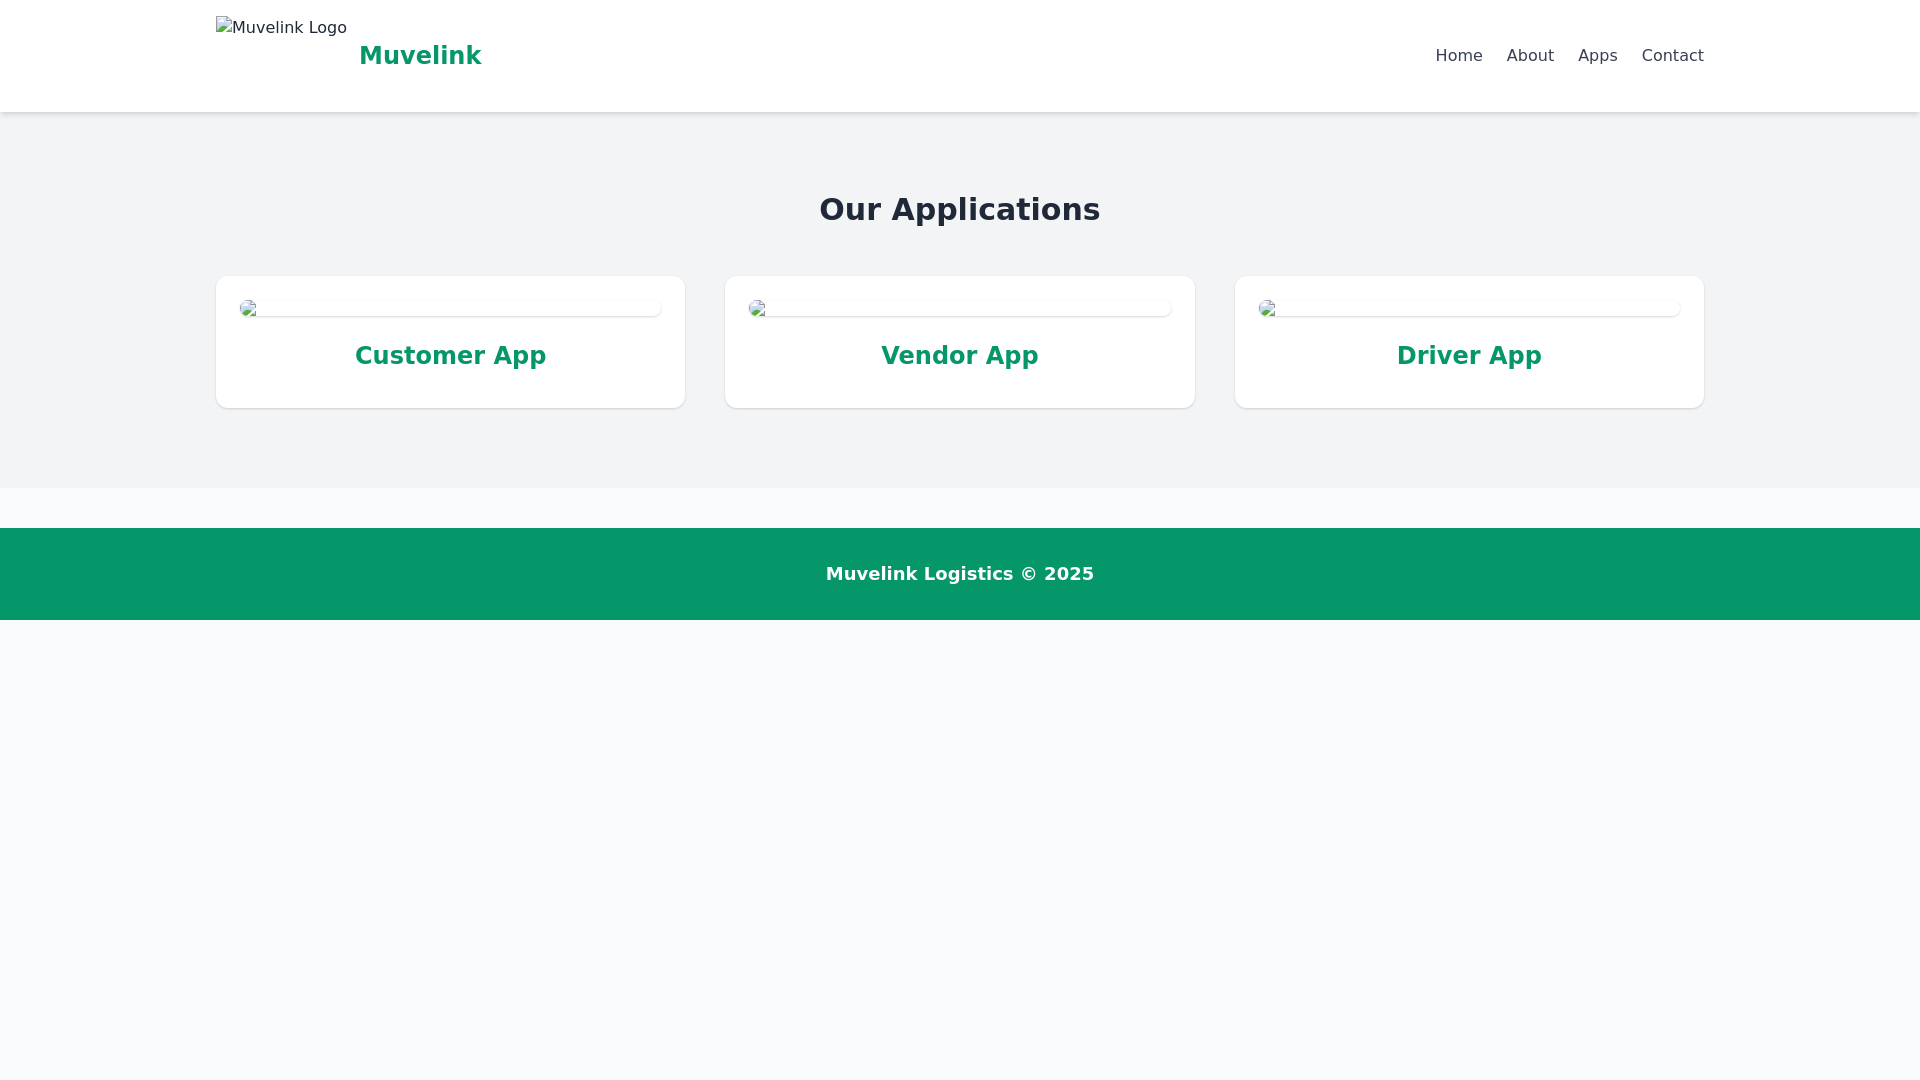The image size is (1920, 1080).
Task: Click the Vendor App heading link
Action: [x=959, y=355]
